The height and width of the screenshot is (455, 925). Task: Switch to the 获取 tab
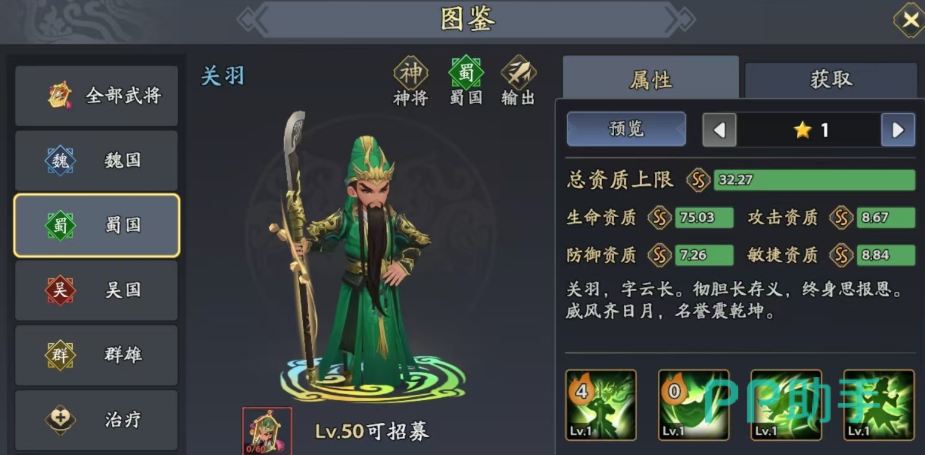pos(831,80)
